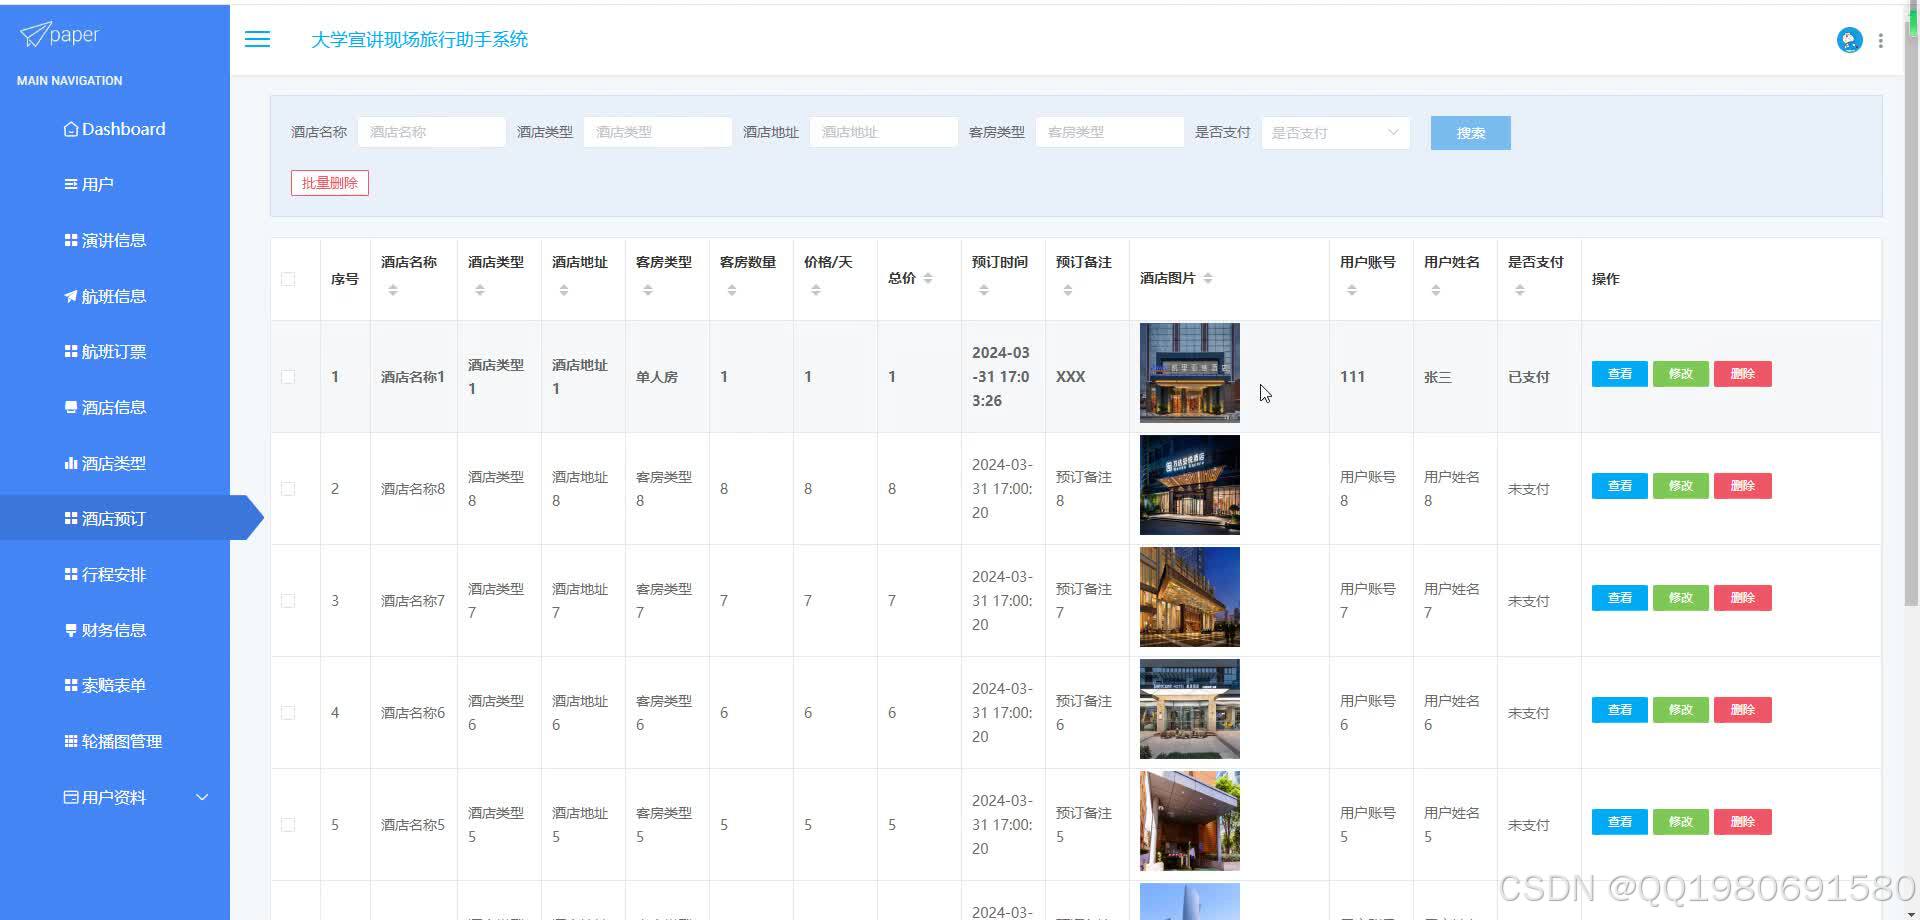
Task: Sort by the 酒店地址 column arrows
Action: point(564,290)
